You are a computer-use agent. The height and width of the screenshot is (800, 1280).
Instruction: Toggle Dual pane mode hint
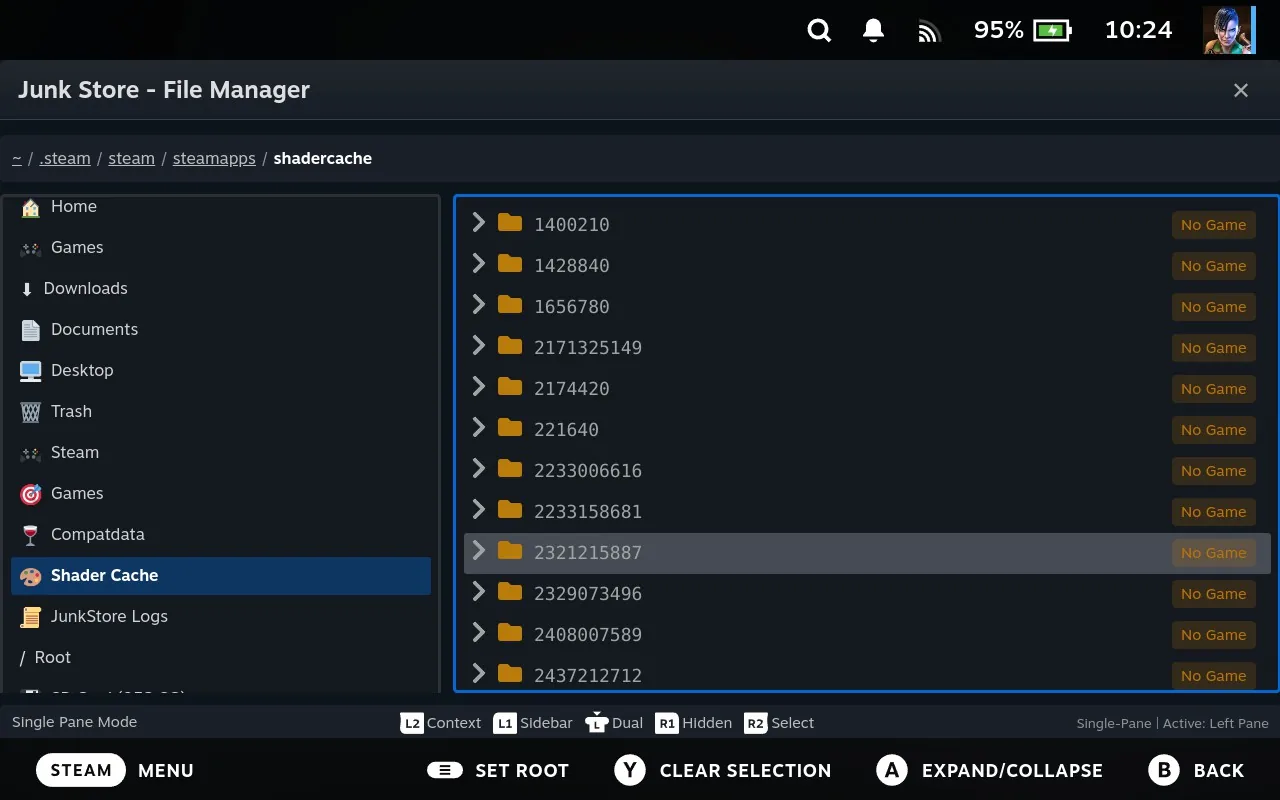pyautogui.click(x=614, y=723)
